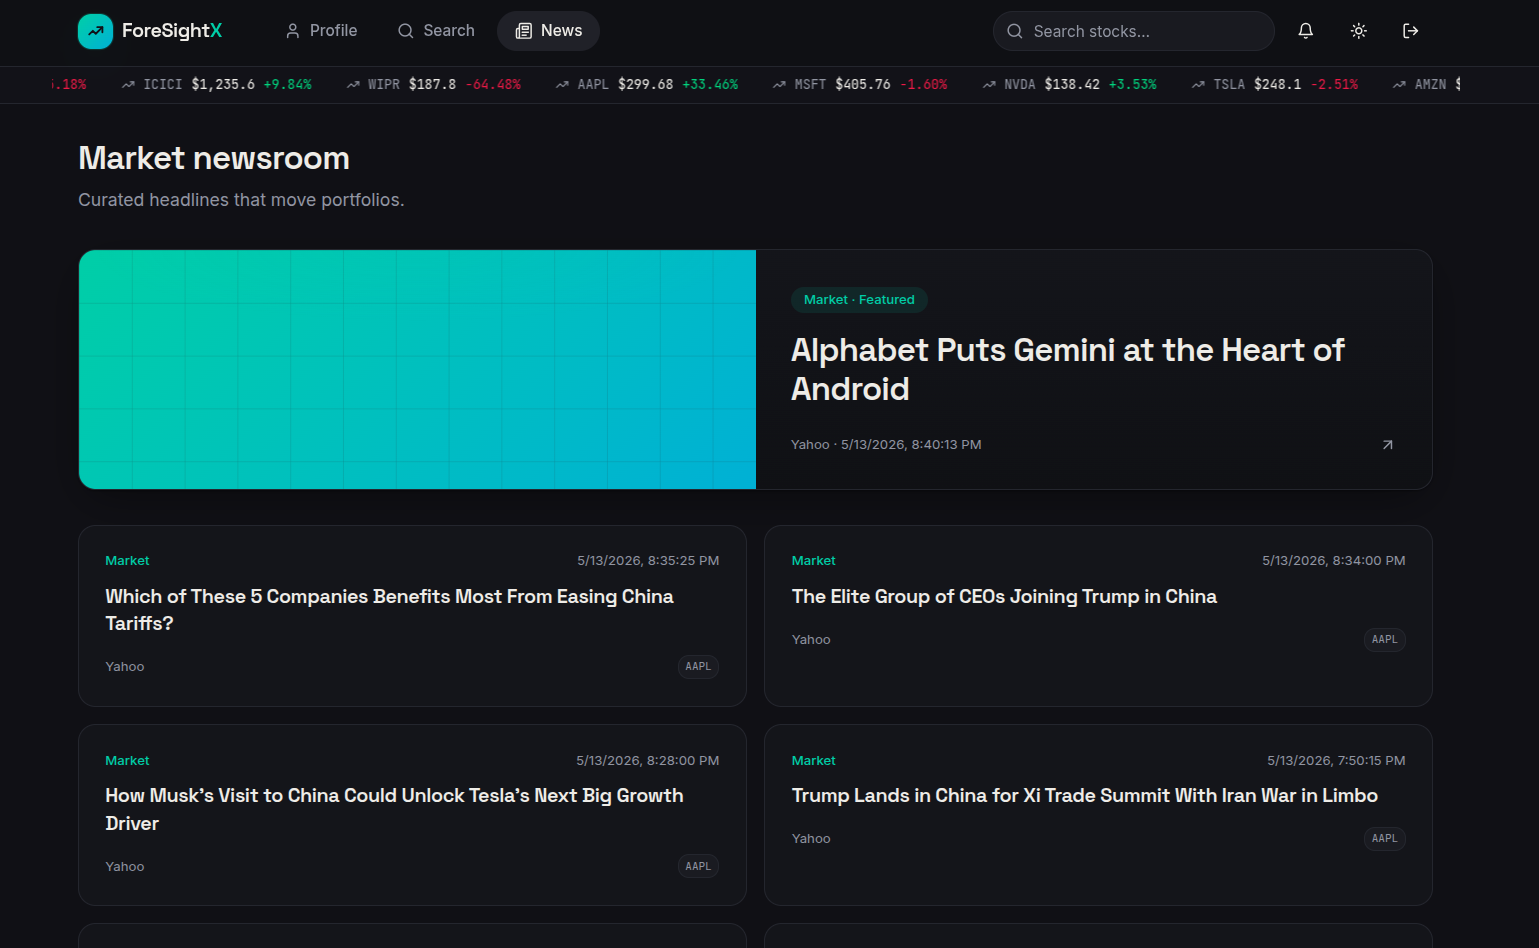Image resolution: width=1539 pixels, height=948 pixels.
Task: Click the trend icon beside WIPR ticker
Action: [x=353, y=85]
